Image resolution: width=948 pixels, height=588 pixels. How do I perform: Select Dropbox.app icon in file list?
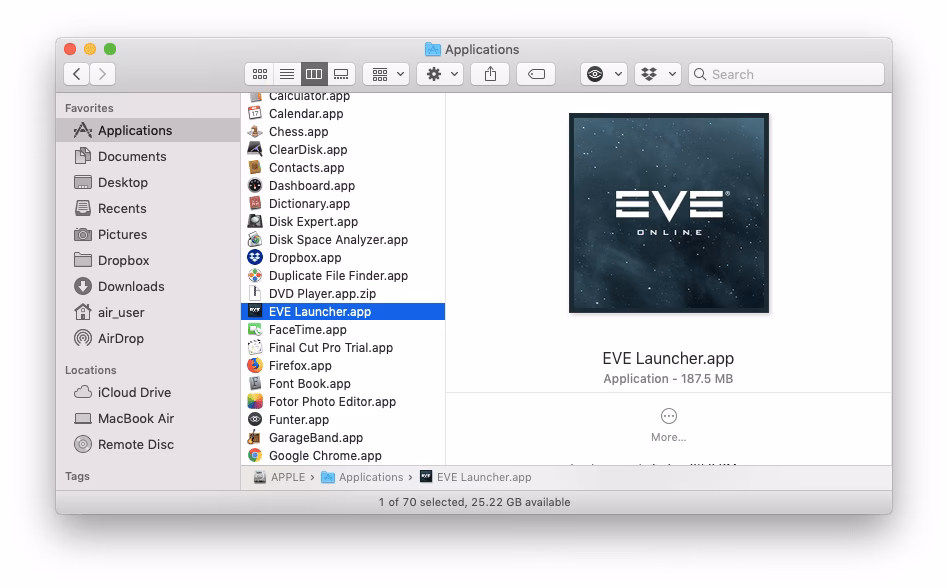coord(255,257)
